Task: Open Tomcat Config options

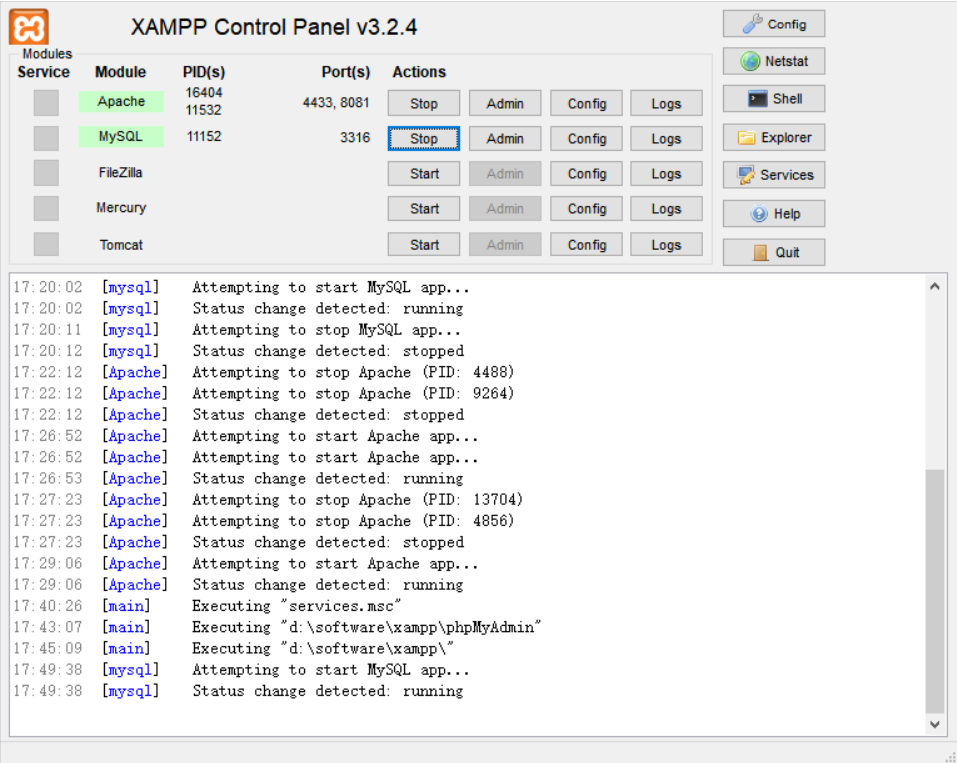Action: 587,245
